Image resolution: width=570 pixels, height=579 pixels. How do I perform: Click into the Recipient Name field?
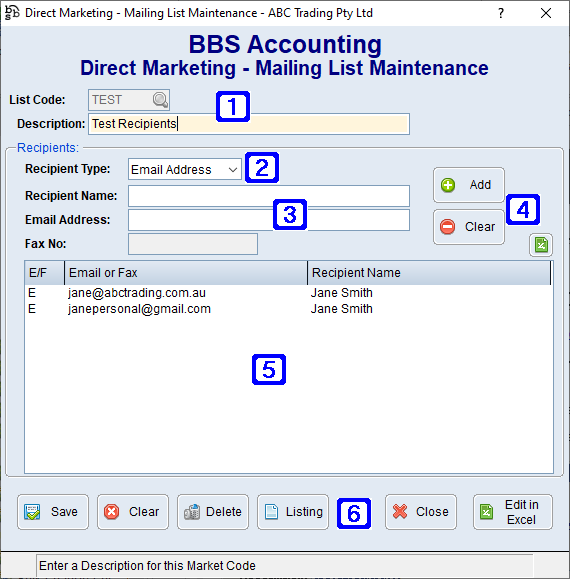tap(269, 196)
